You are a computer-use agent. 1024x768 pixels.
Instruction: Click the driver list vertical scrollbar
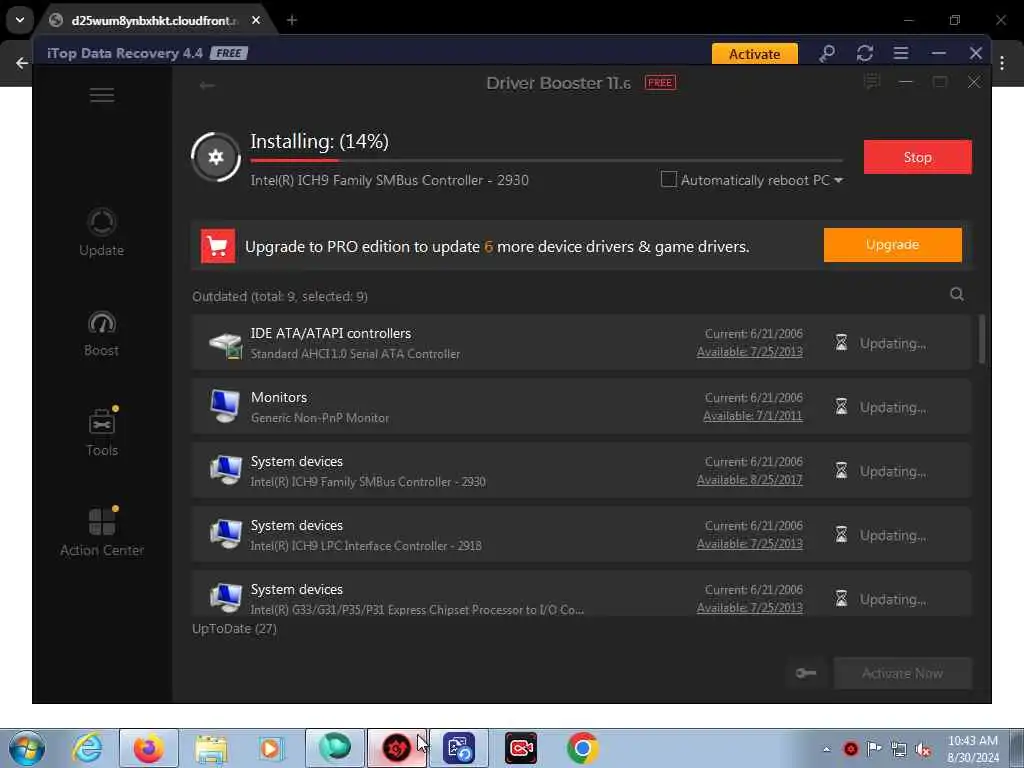click(x=981, y=339)
